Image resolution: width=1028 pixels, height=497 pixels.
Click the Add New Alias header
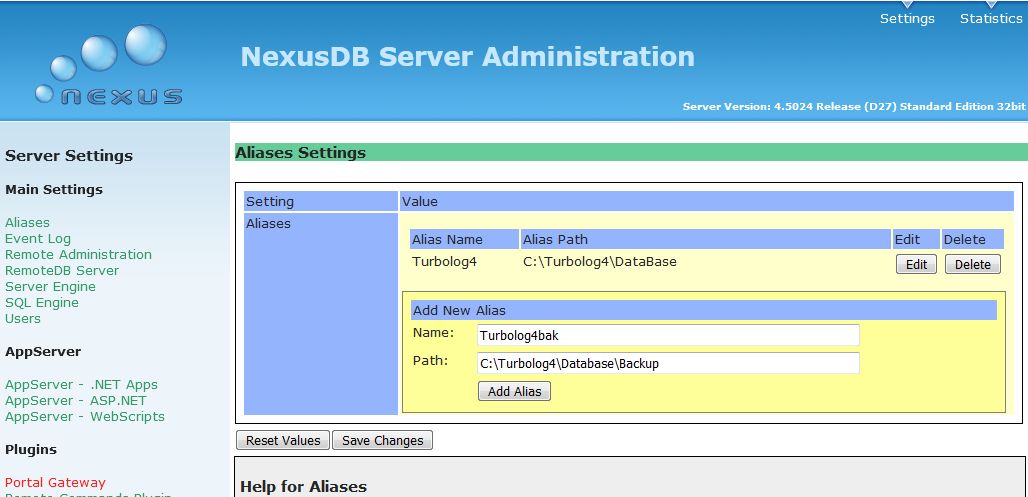(x=703, y=310)
